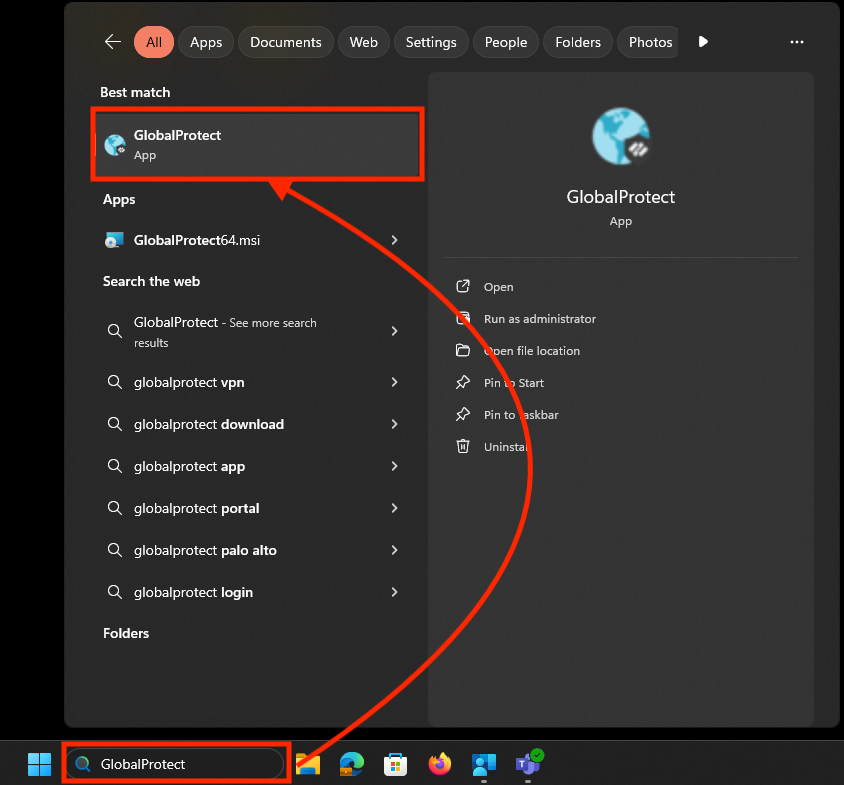This screenshot has width=844, height=785.
Task: Launch Microsoft Edge from the taskbar
Action: (351, 764)
